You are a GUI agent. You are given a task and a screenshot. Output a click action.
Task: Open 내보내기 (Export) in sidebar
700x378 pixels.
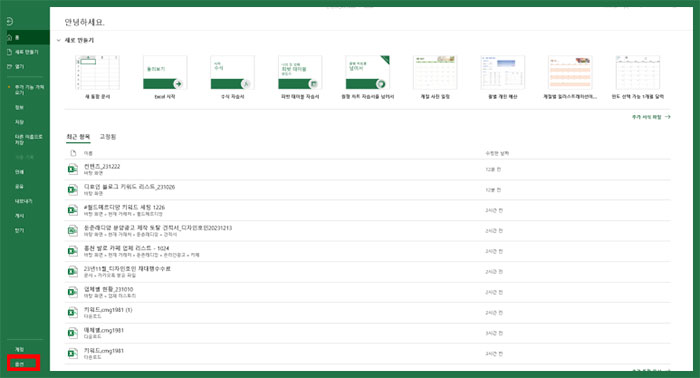(x=23, y=201)
